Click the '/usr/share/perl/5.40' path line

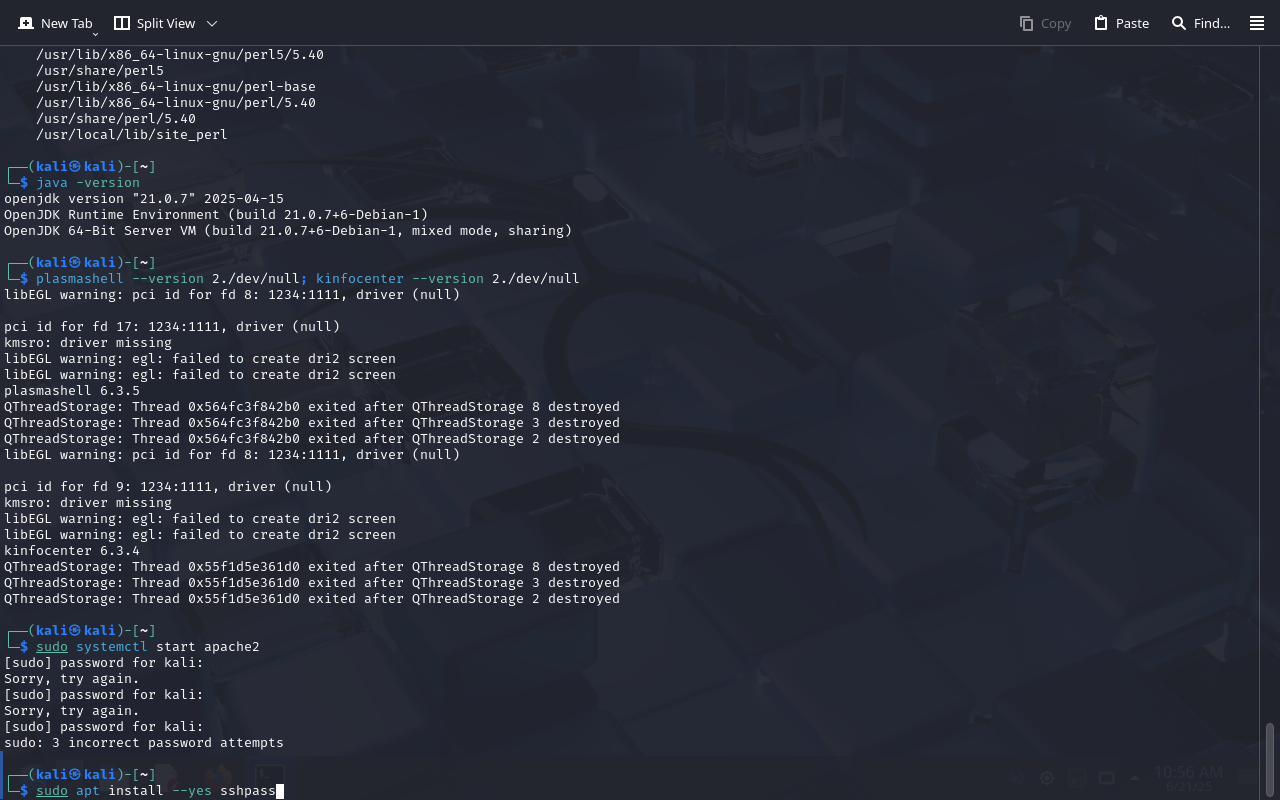tap(116, 119)
